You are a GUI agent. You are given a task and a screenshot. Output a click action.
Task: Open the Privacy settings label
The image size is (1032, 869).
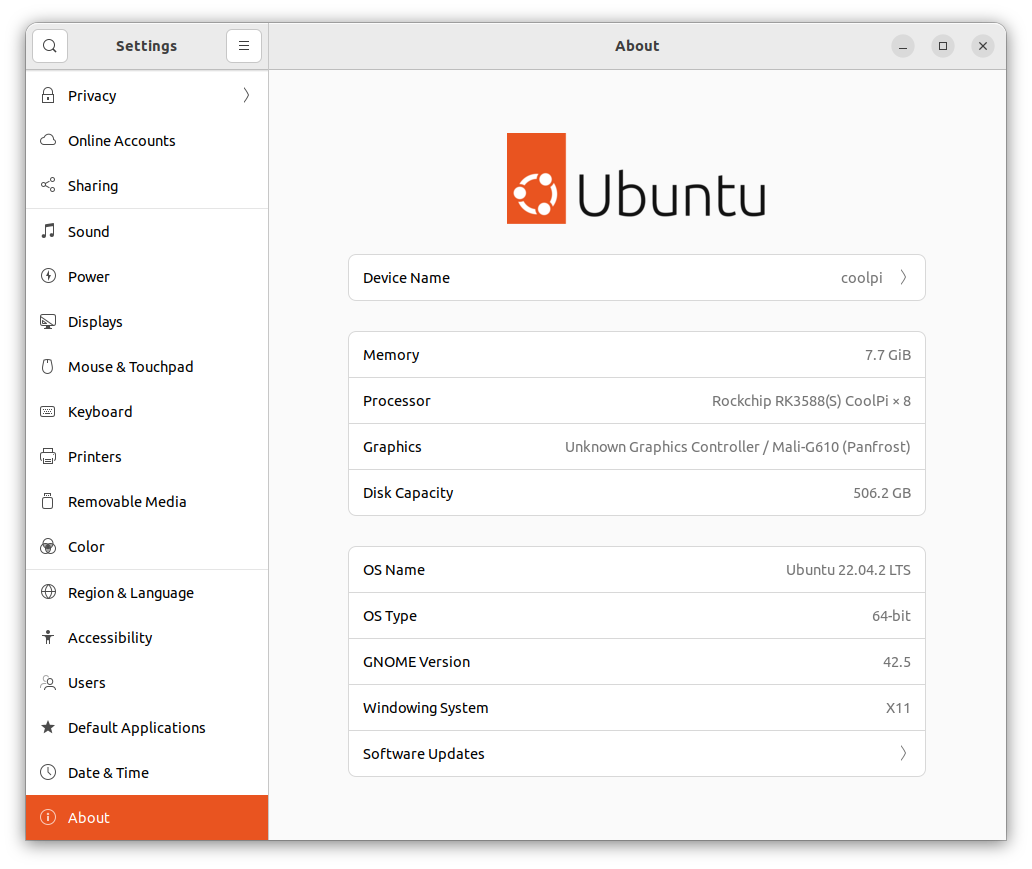tap(92, 96)
